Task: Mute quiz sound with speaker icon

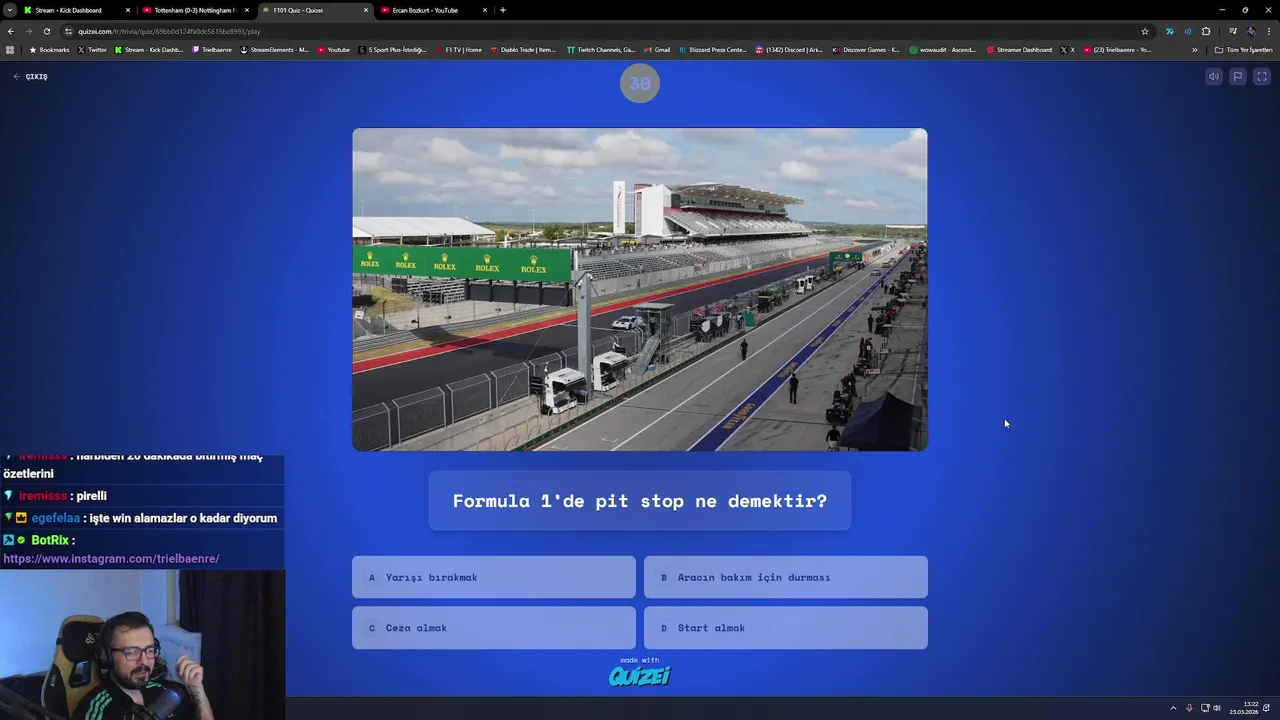Action: [x=1213, y=76]
